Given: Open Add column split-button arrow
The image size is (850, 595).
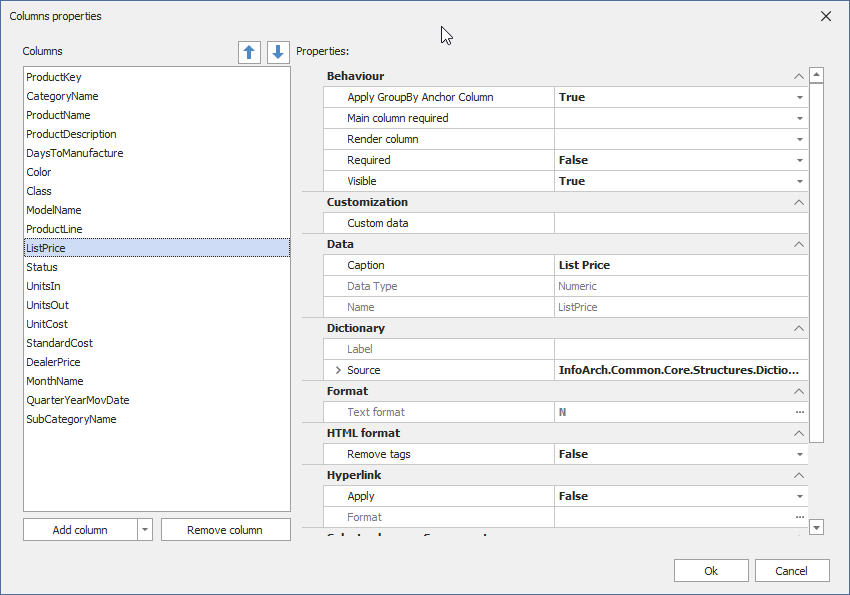Looking at the screenshot, I should pyautogui.click(x=145, y=530).
